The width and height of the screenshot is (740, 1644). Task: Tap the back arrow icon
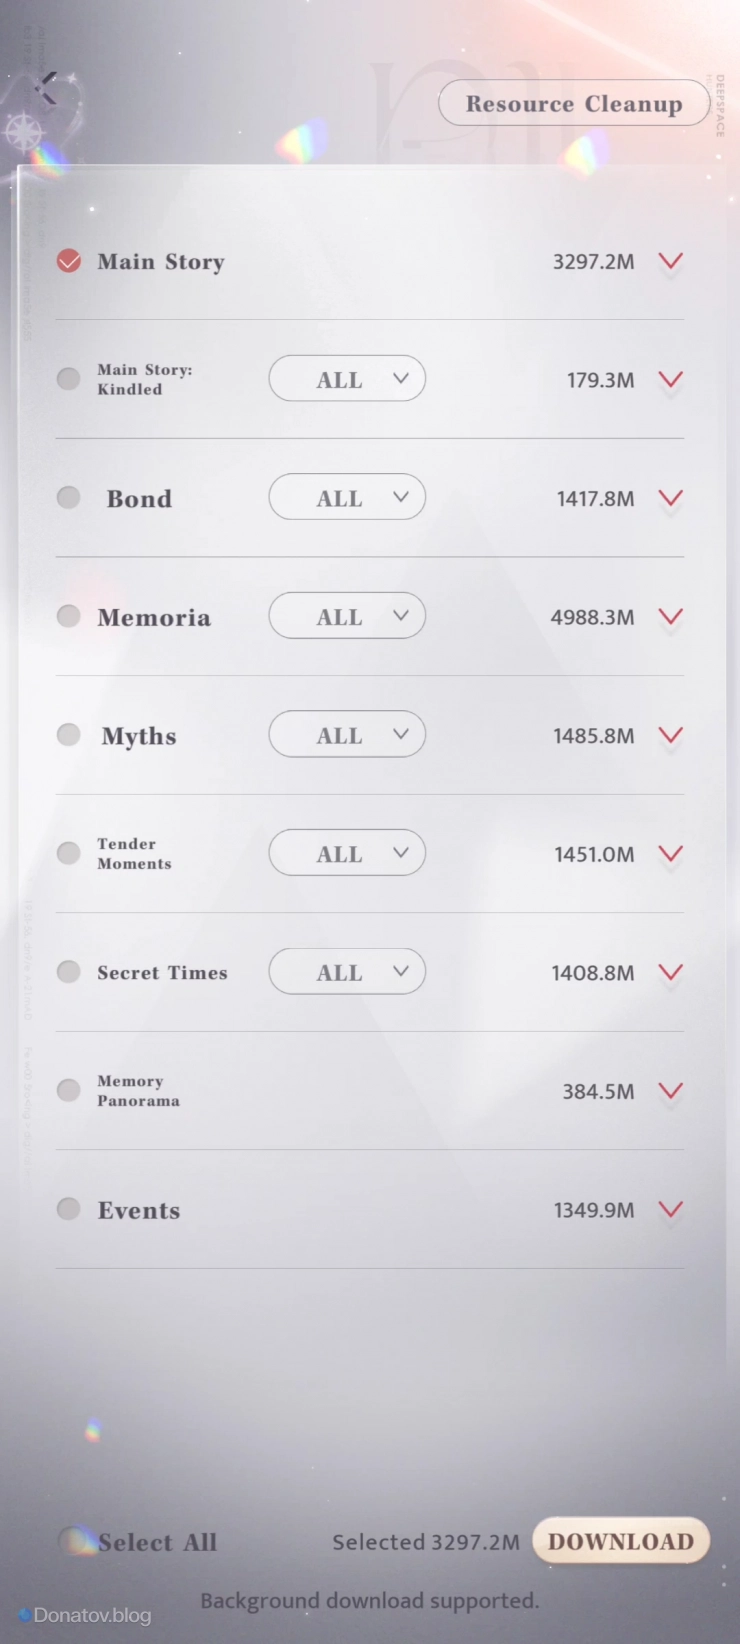pyautogui.click(x=47, y=88)
